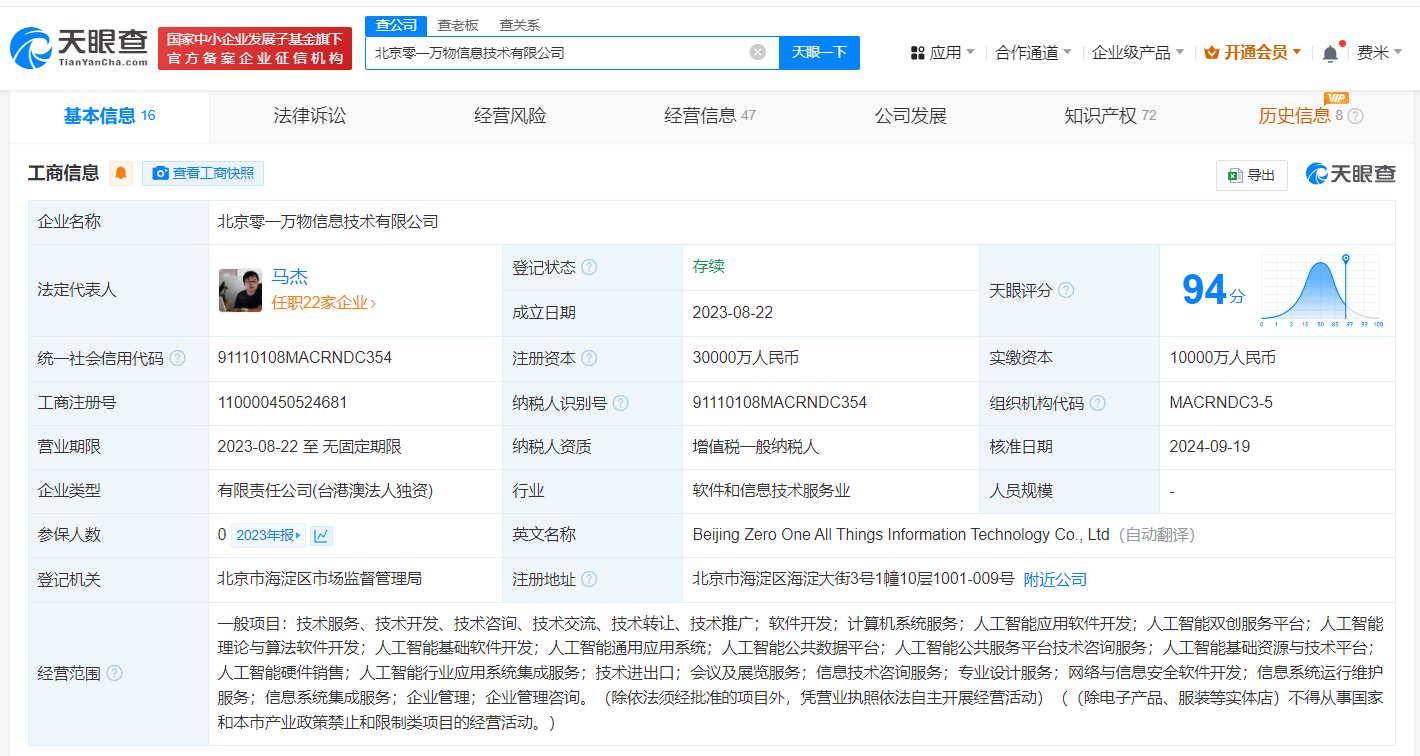Click taxpayer ID 91110108MACRNDC354 in 纳税人识别号 row
1420x756 pixels.
pyautogui.click(x=780, y=403)
